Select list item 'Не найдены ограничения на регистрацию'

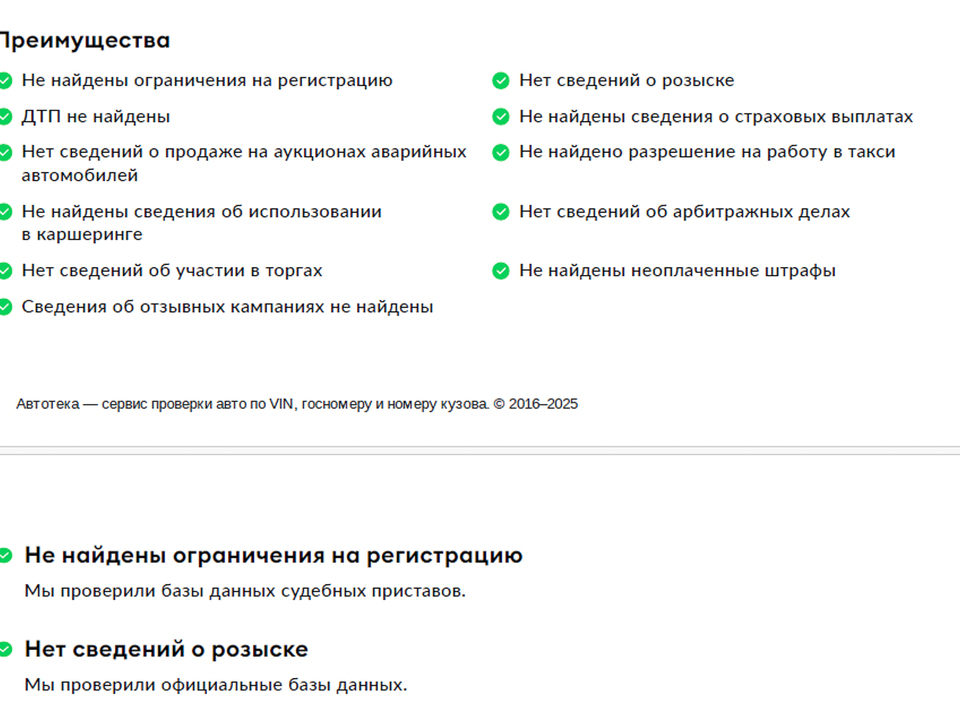click(x=207, y=81)
